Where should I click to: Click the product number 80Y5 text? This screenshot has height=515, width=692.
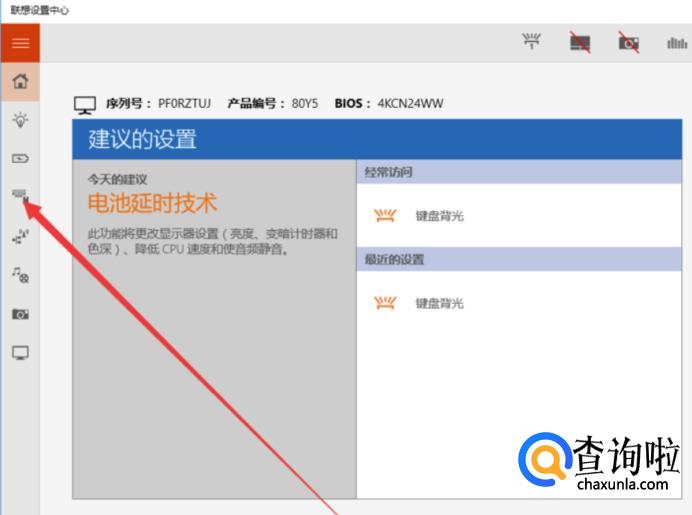[x=305, y=103]
